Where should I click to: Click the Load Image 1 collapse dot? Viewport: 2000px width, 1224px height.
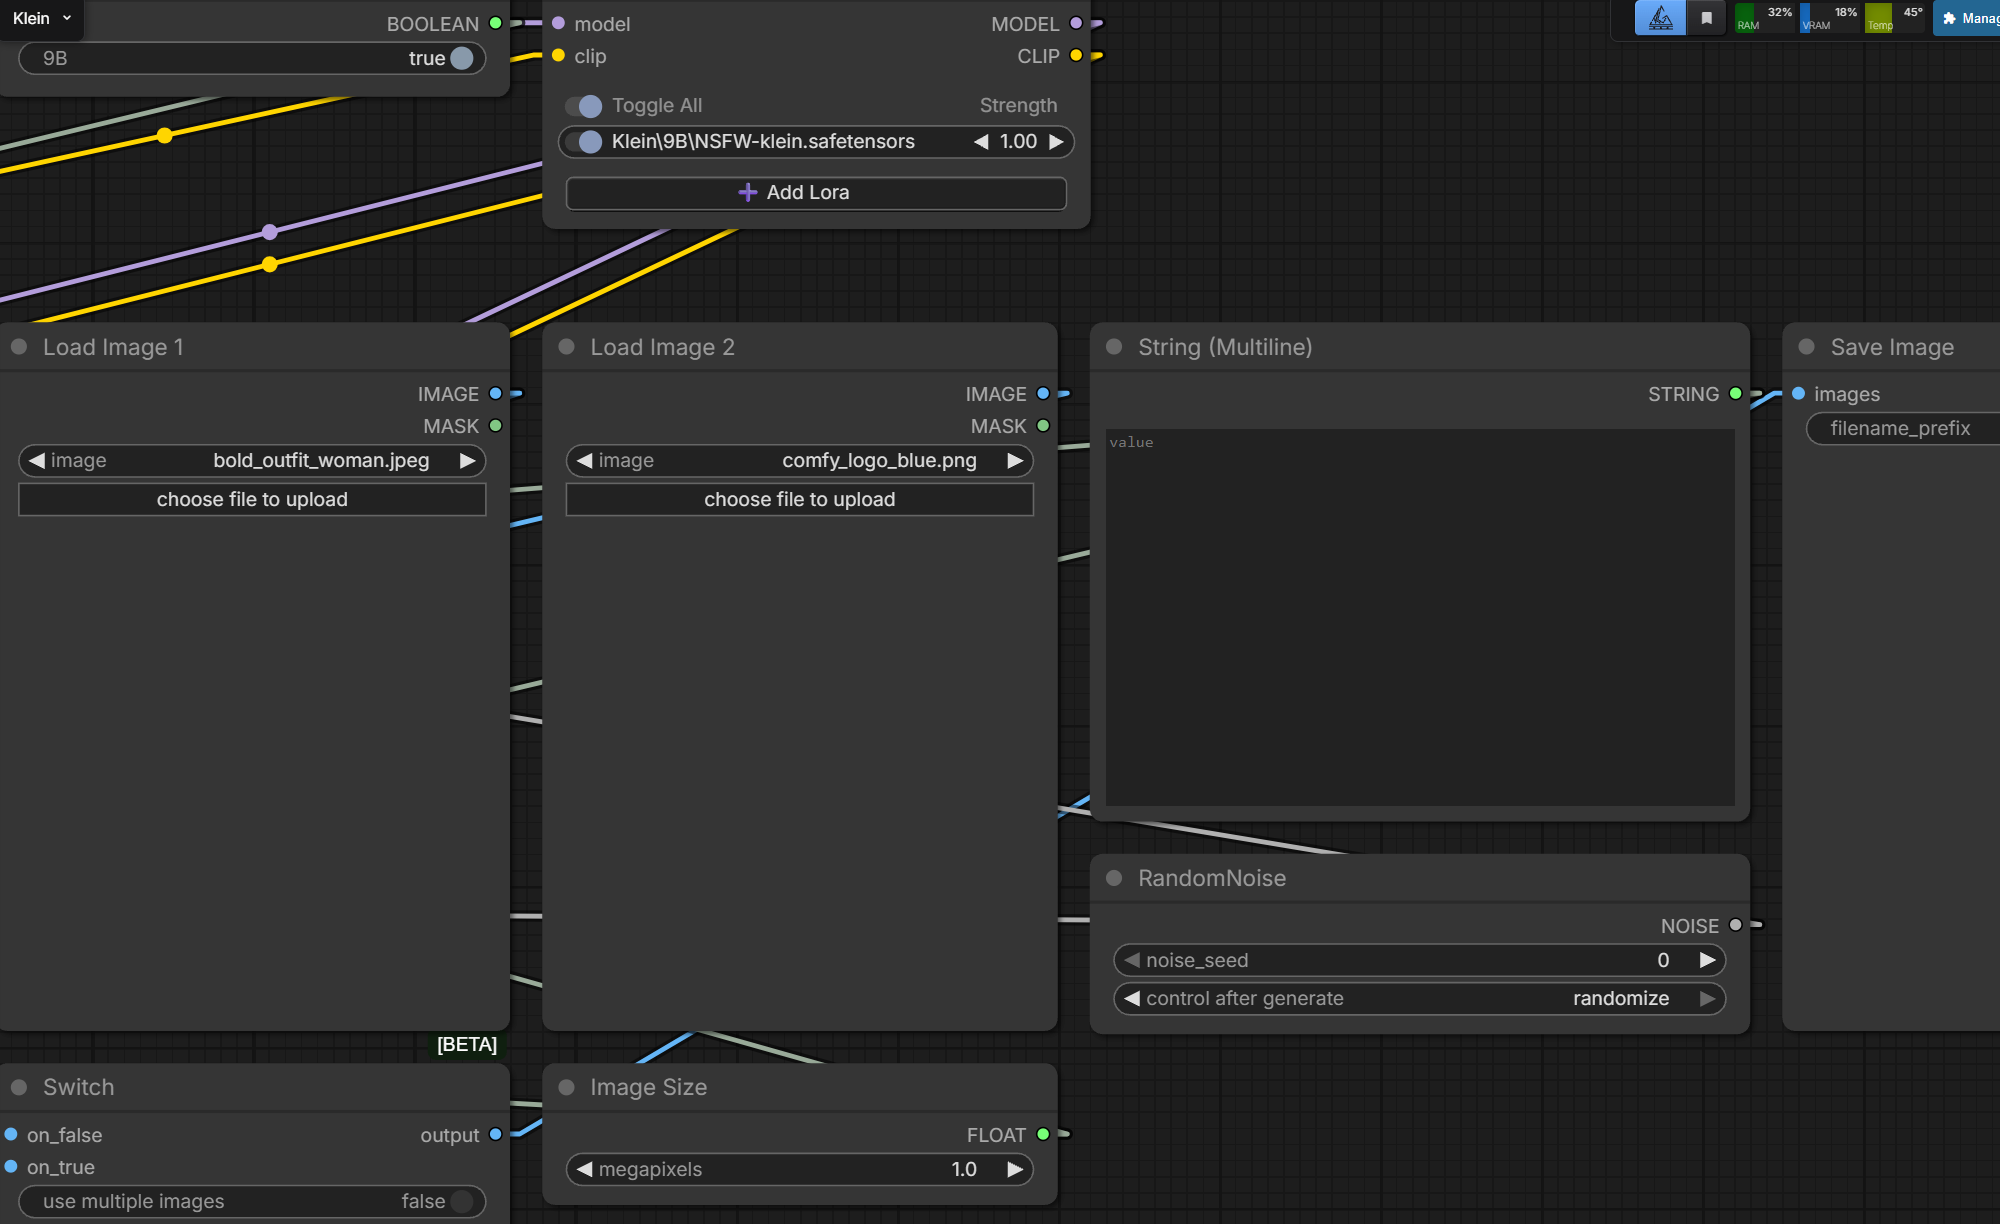coord(19,347)
